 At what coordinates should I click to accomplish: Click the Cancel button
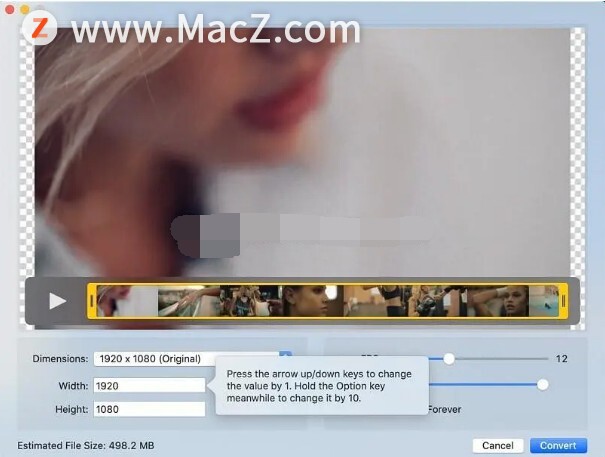tap(498, 445)
